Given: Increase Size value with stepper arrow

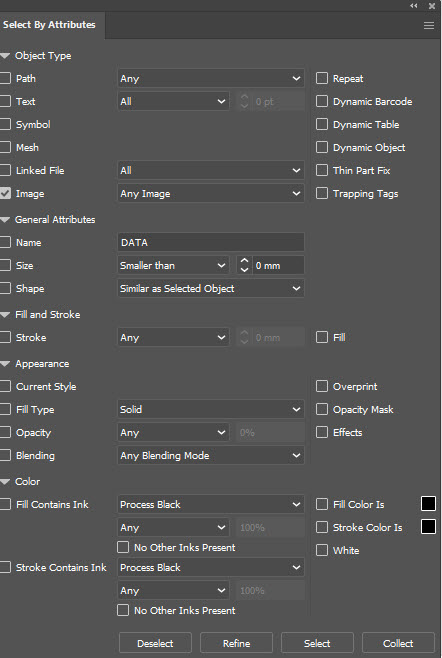Looking at the screenshot, I should 244,261.
